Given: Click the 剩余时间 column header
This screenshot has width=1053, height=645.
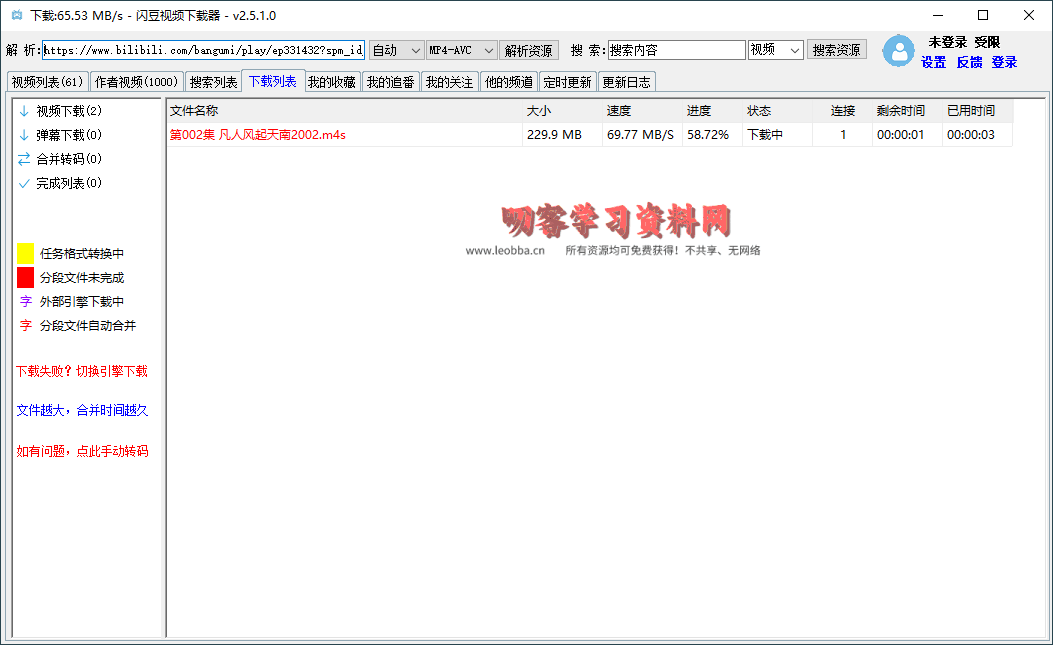Looking at the screenshot, I should (907, 111).
